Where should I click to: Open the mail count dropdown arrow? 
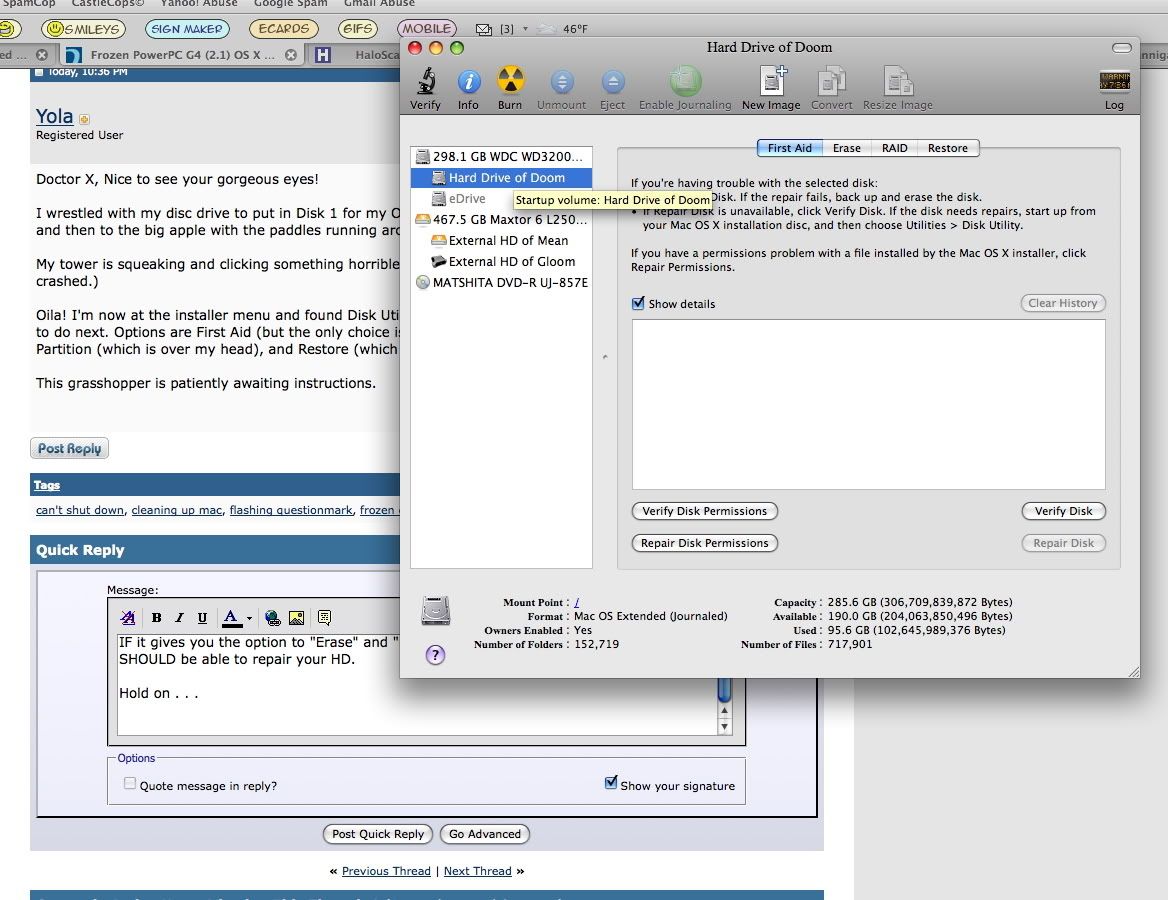pyautogui.click(x=525, y=29)
